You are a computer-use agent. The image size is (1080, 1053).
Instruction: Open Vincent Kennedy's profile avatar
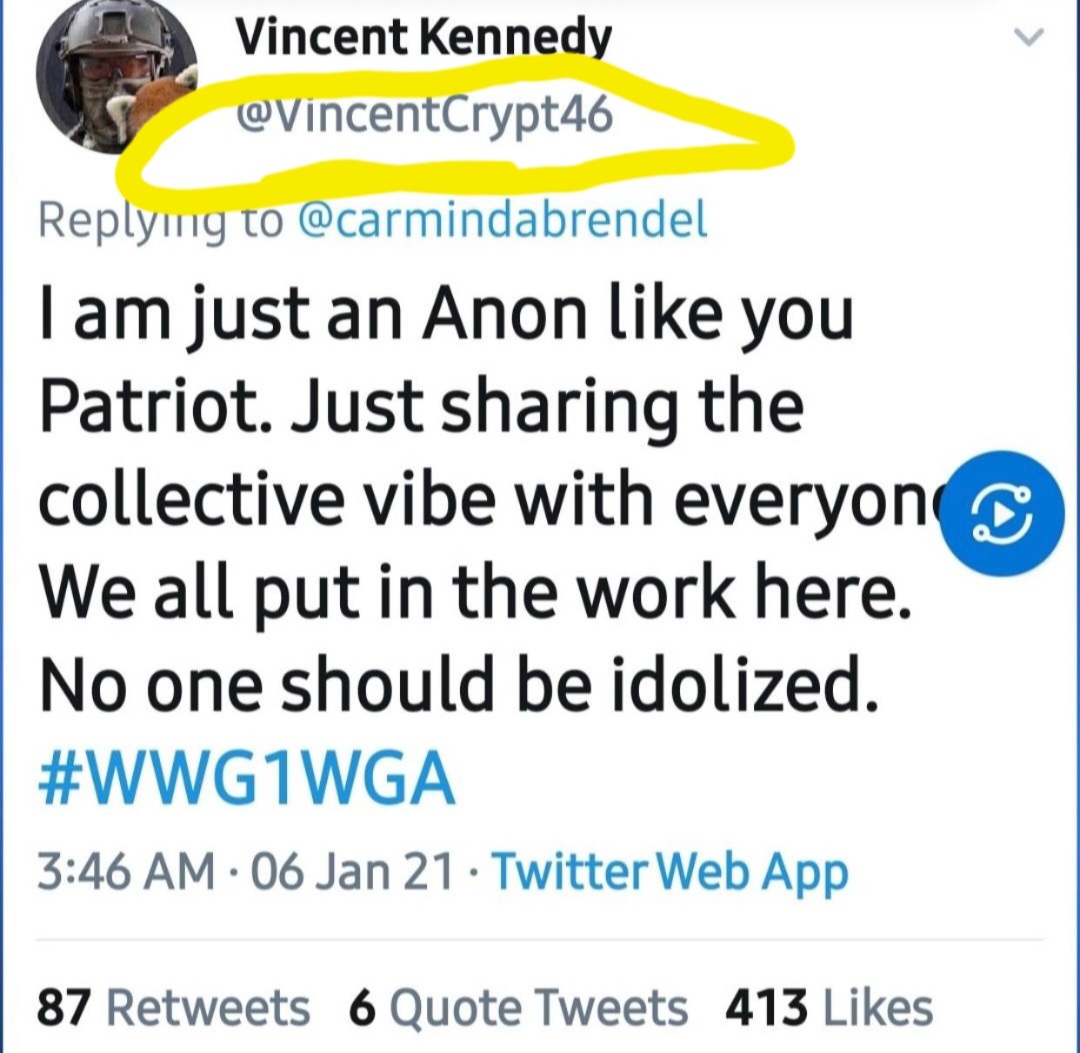113,88
